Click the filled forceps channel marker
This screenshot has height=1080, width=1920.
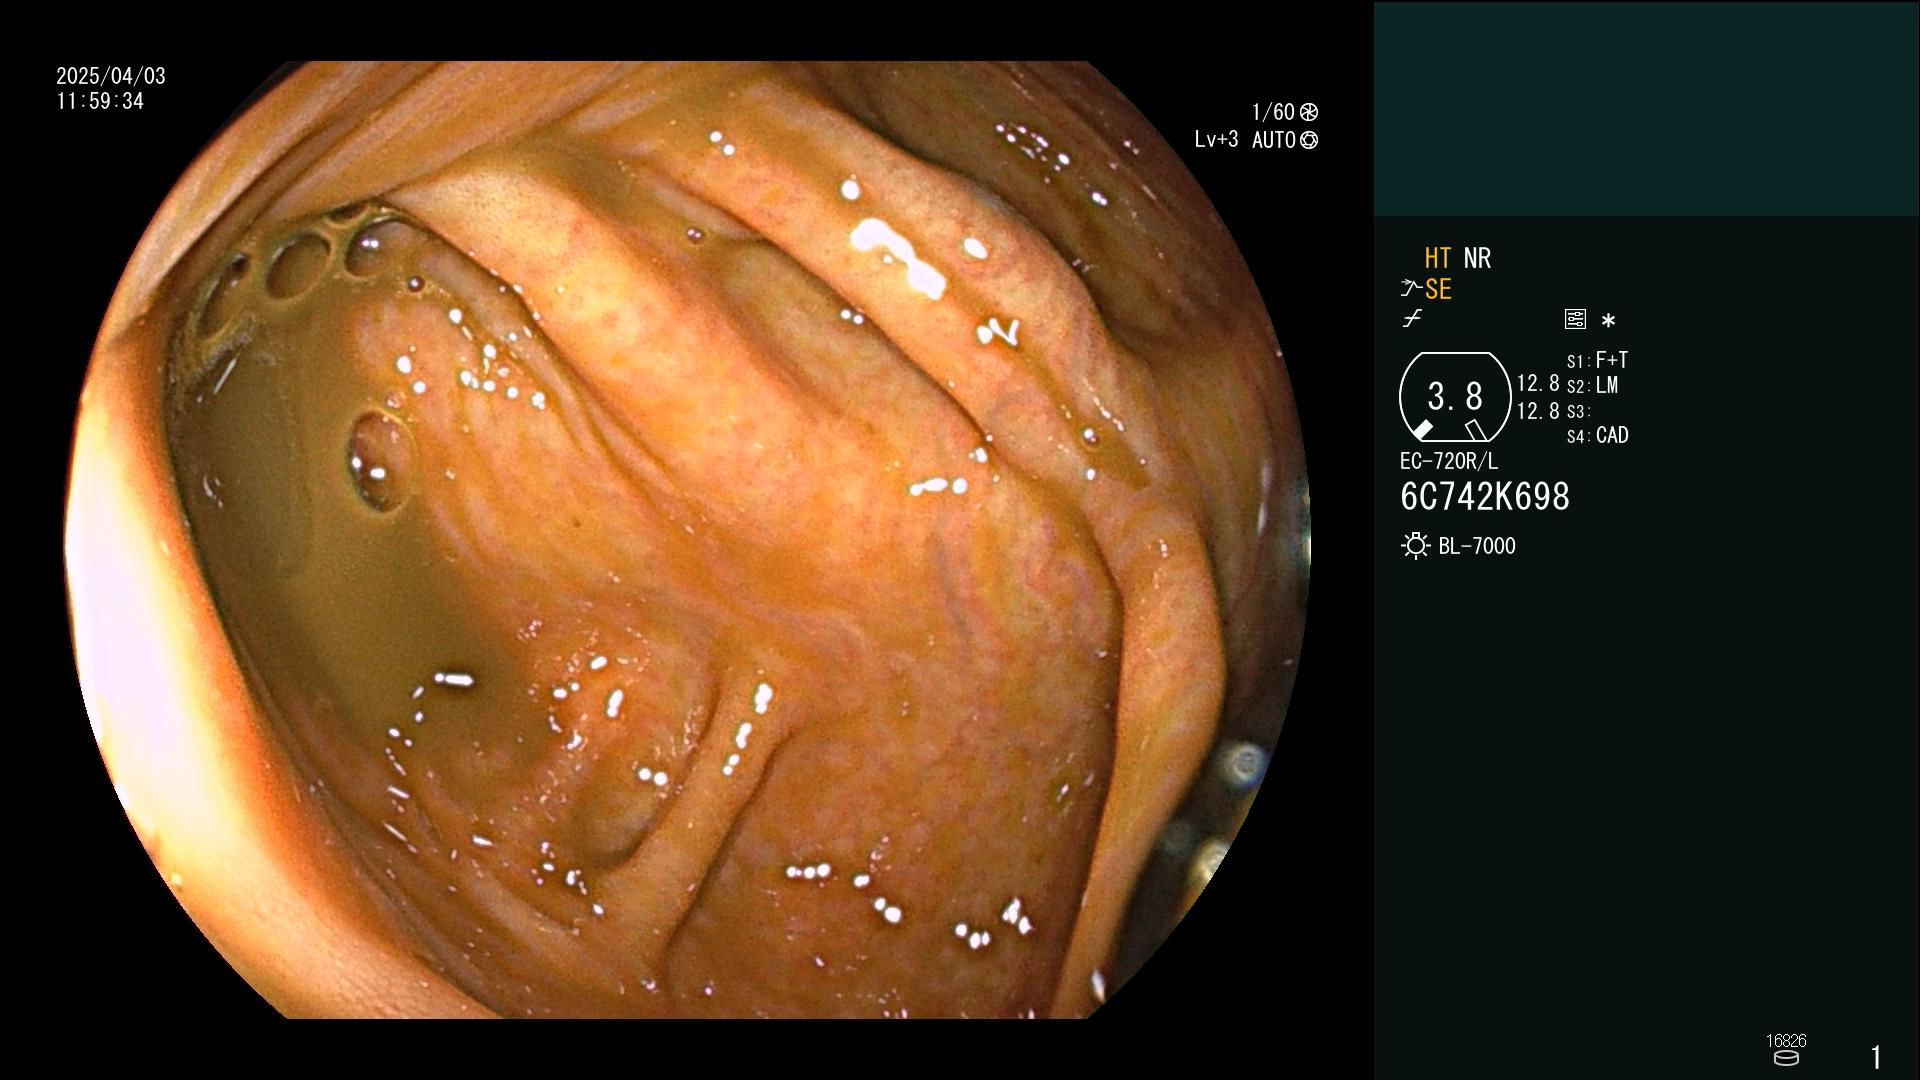(1422, 430)
